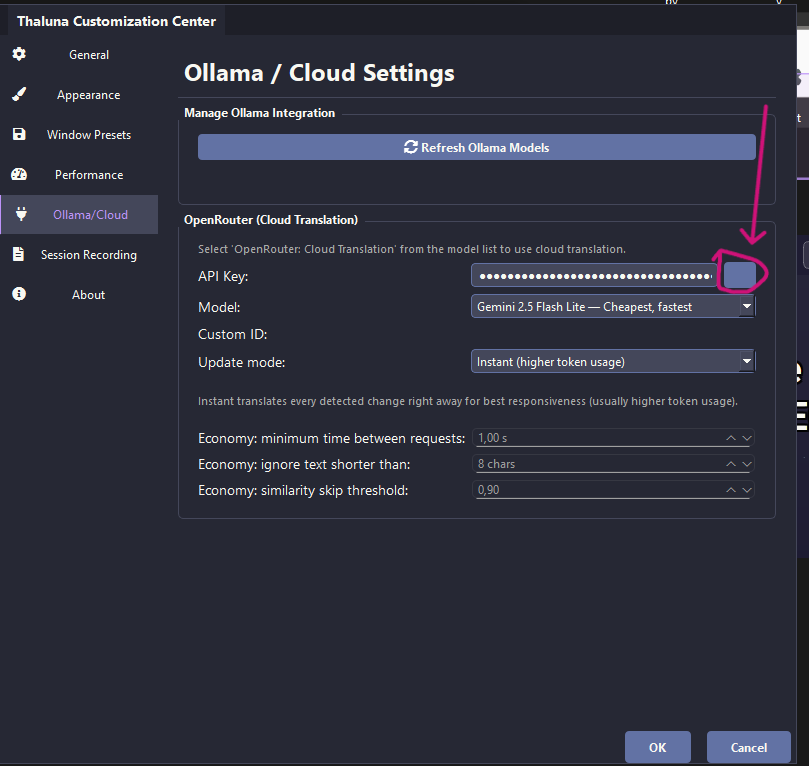The height and width of the screenshot is (766, 809).
Task: Click the Session Recording document icon
Action: pyautogui.click(x=18, y=255)
